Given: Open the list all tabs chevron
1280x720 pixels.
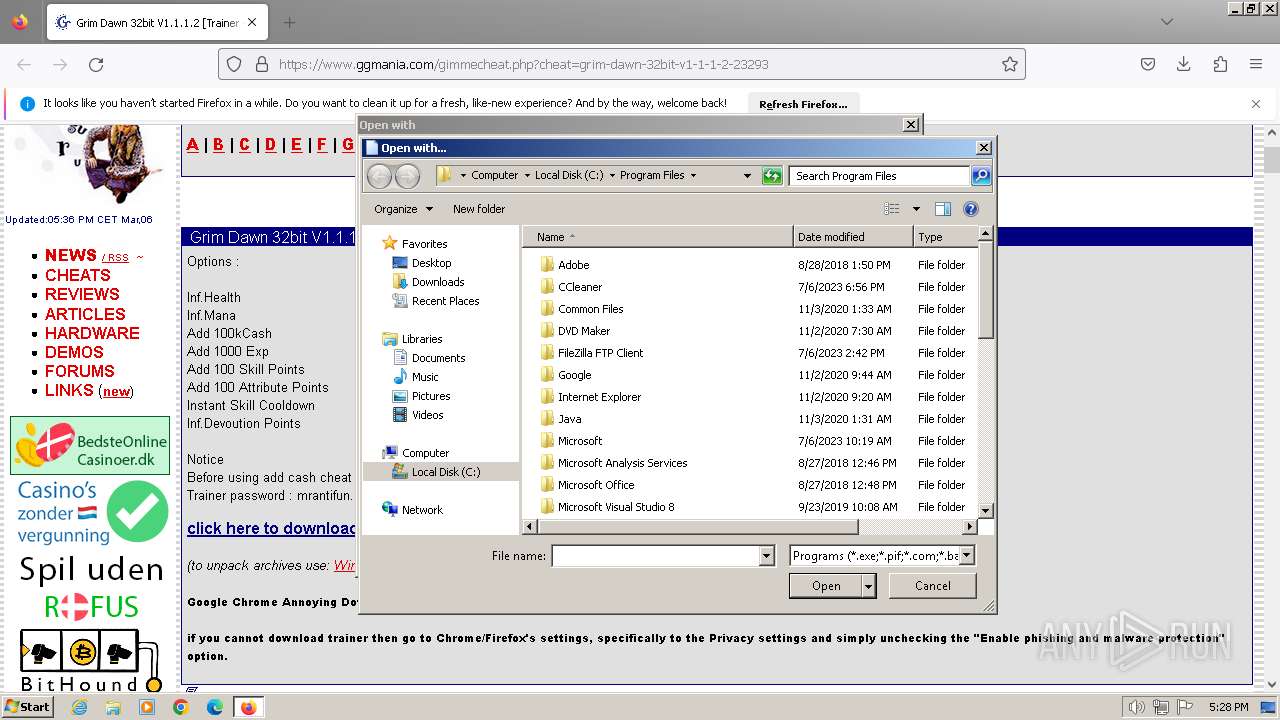Looking at the screenshot, I should (x=1167, y=22).
